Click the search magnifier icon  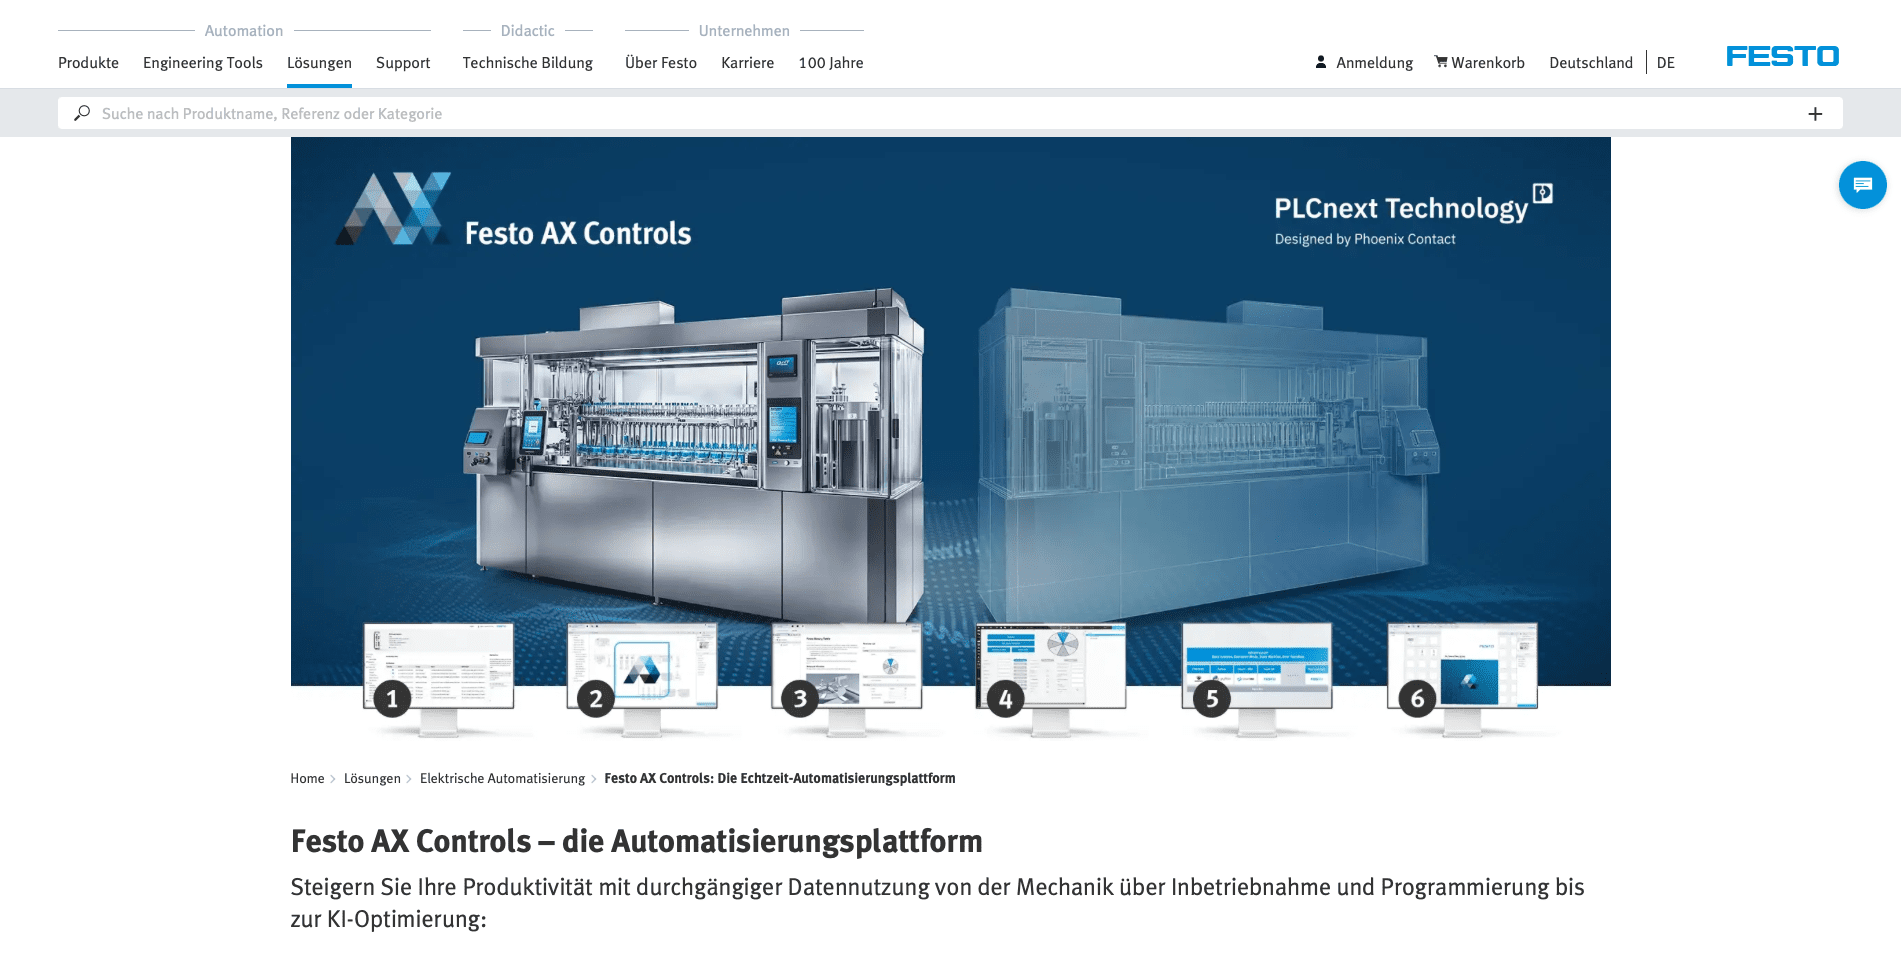click(x=82, y=113)
